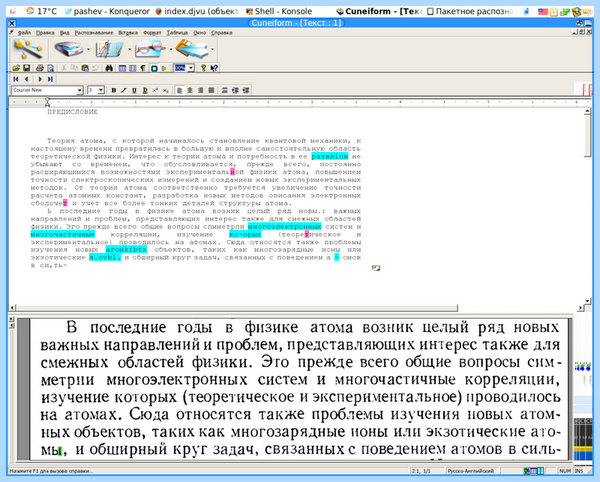
Task: Justify the text alignment
Action: pyautogui.click(x=211, y=90)
